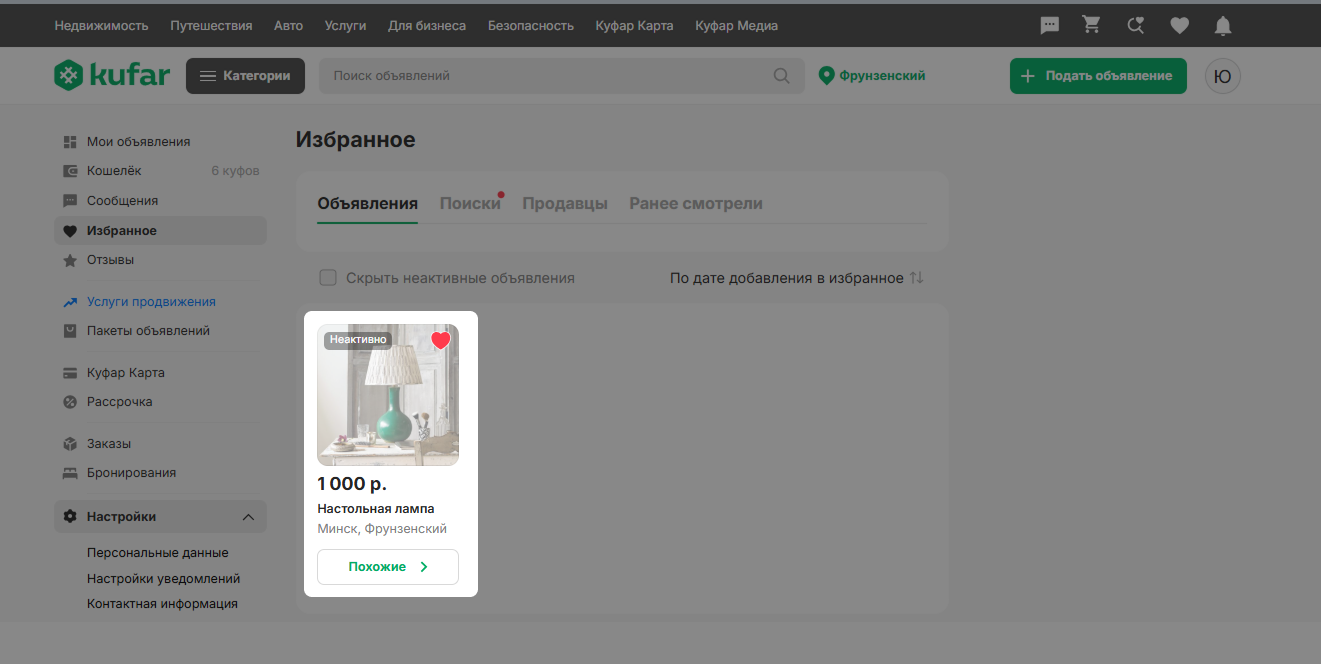Open Для бизнеса in the top menu
Image resolution: width=1321 pixels, height=664 pixels.
(427, 26)
